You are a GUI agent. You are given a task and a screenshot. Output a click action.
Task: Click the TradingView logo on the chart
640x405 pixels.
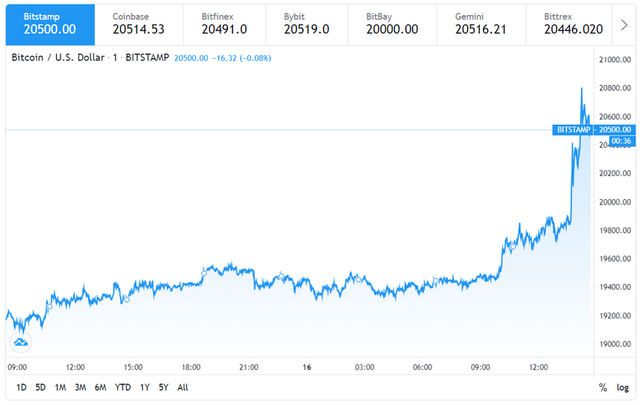click(20, 342)
